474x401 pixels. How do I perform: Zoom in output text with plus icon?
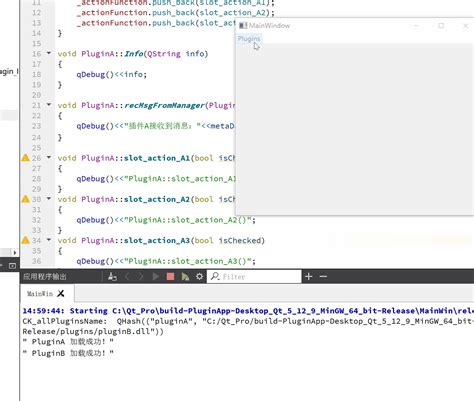click(x=308, y=277)
